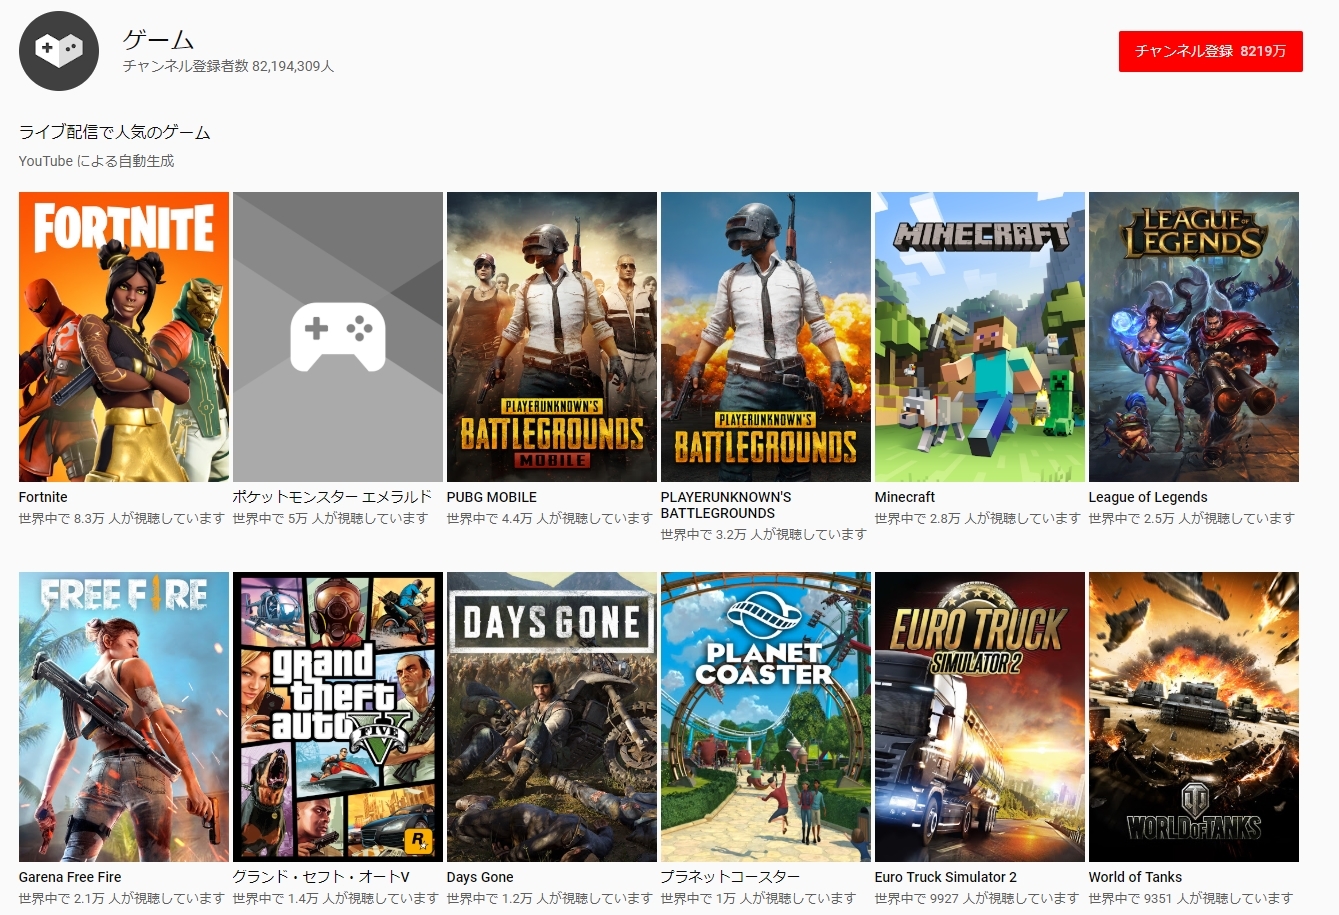This screenshot has height=915, width=1339.
Task: Click the Minecraft title link
Action: (905, 497)
